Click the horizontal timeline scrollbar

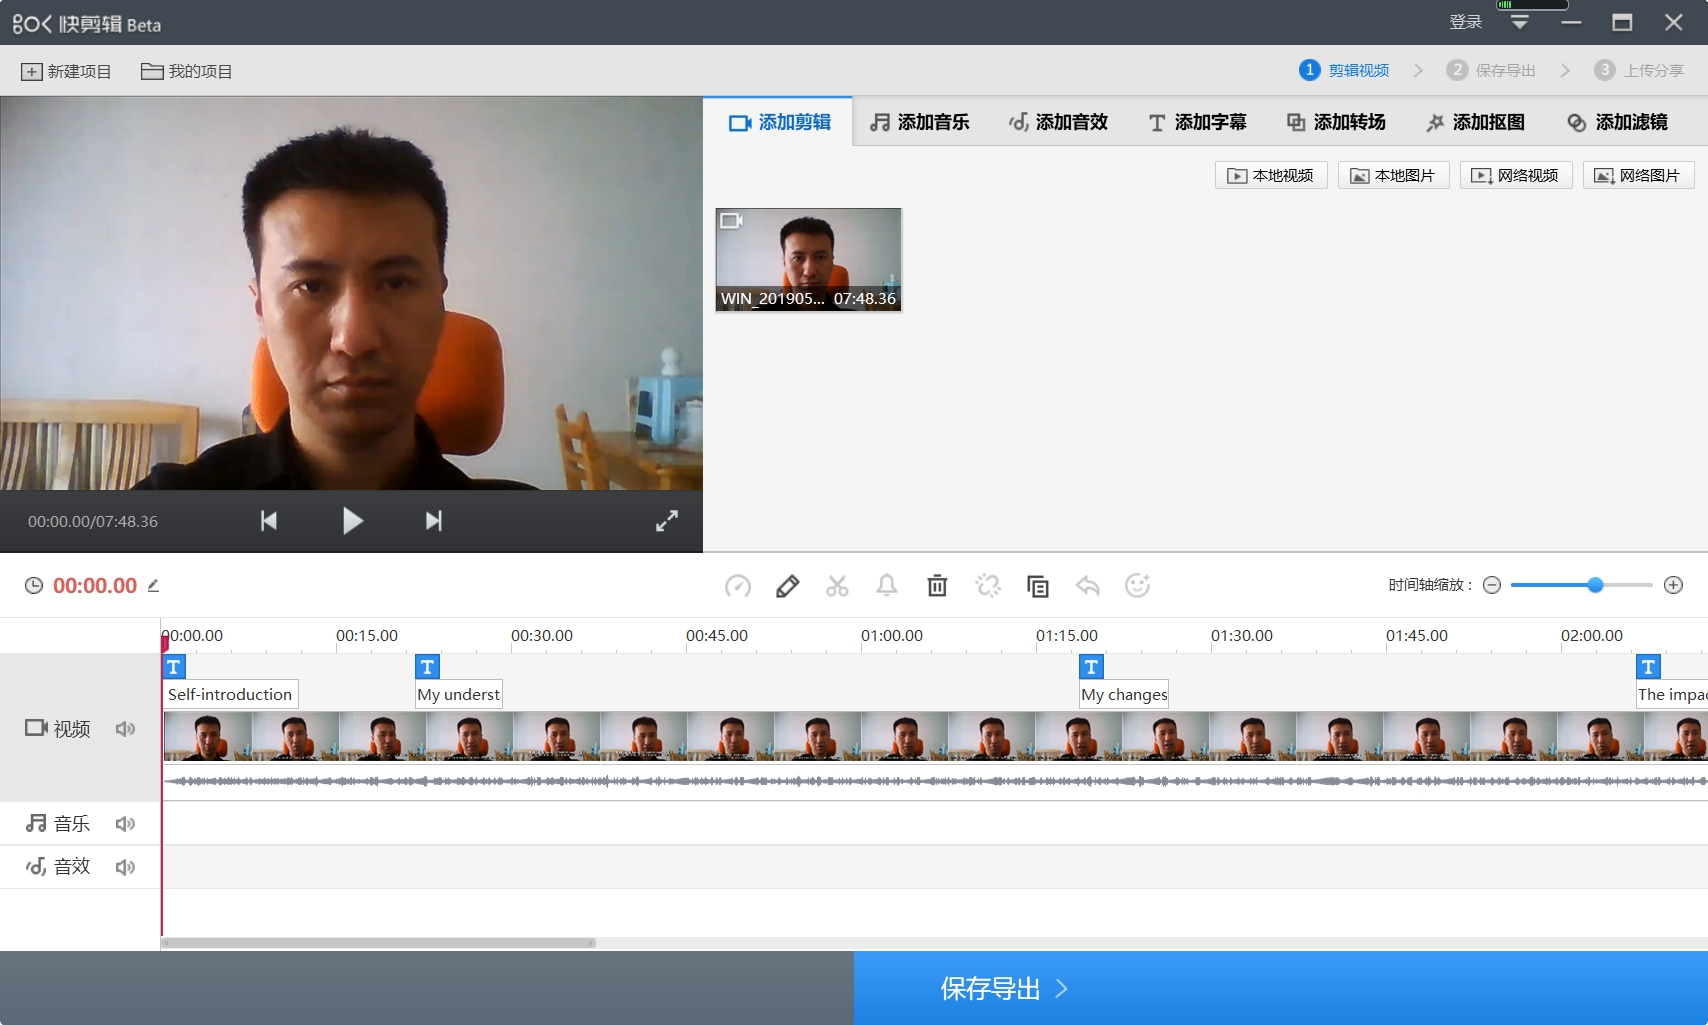point(379,943)
